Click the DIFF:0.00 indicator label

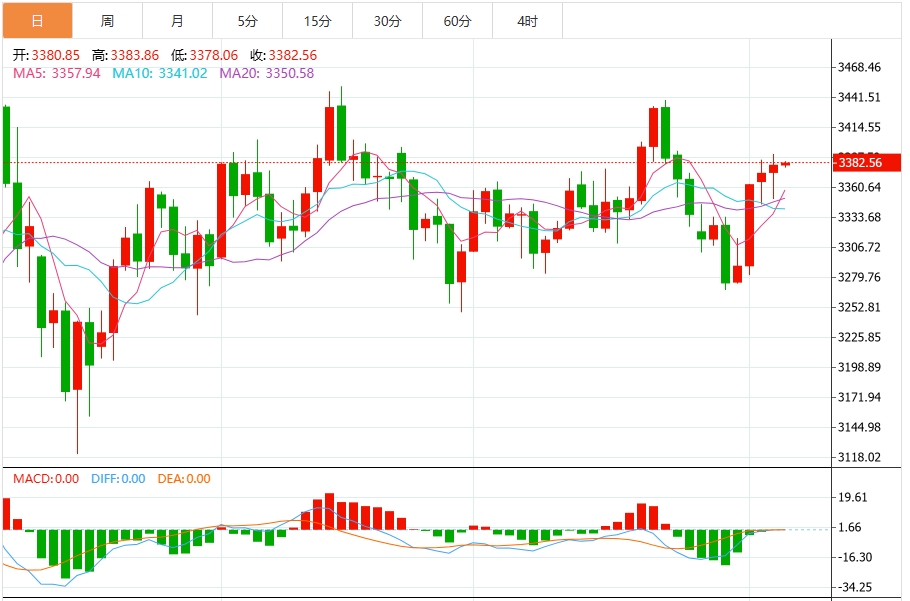click(x=118, y=479)
